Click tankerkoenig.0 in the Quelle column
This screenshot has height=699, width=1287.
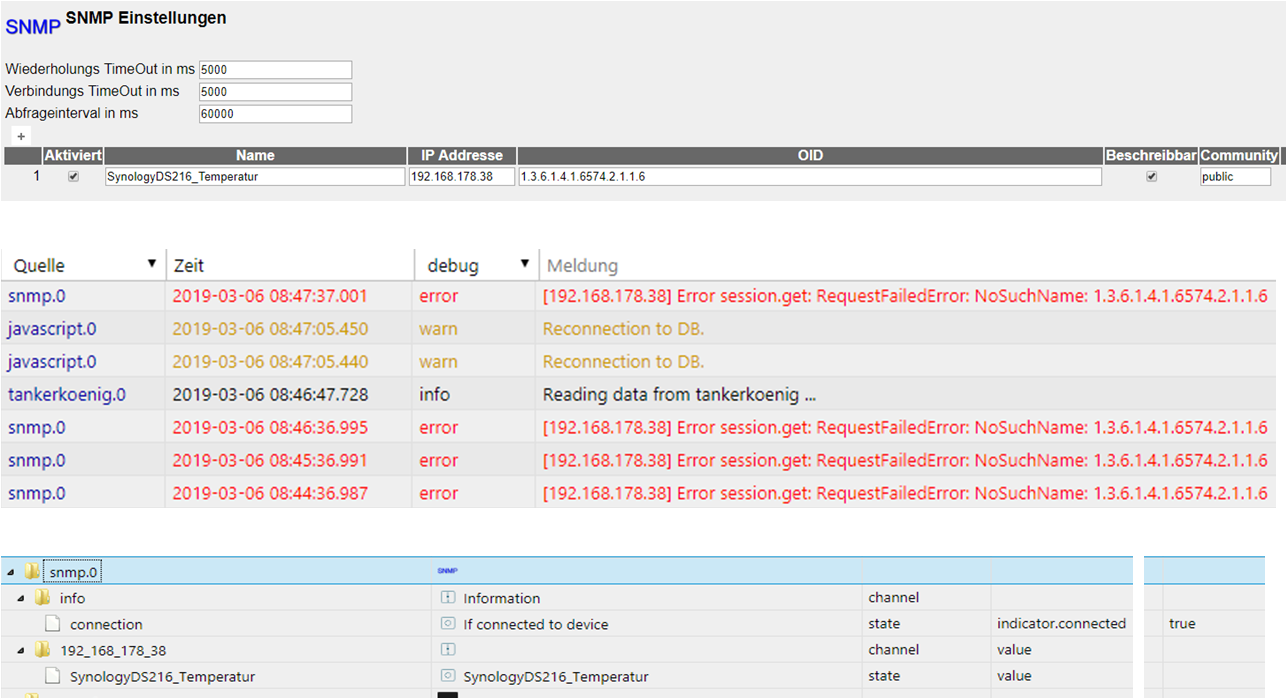coord(67,395)
